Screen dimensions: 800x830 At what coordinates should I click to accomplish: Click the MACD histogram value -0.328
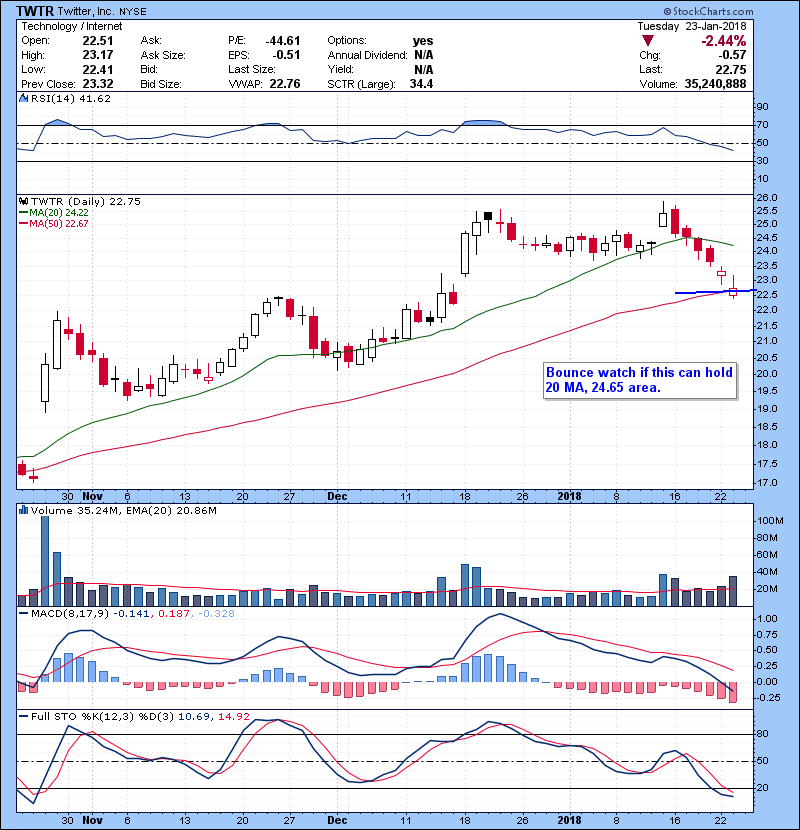click(x=215, y=614)
